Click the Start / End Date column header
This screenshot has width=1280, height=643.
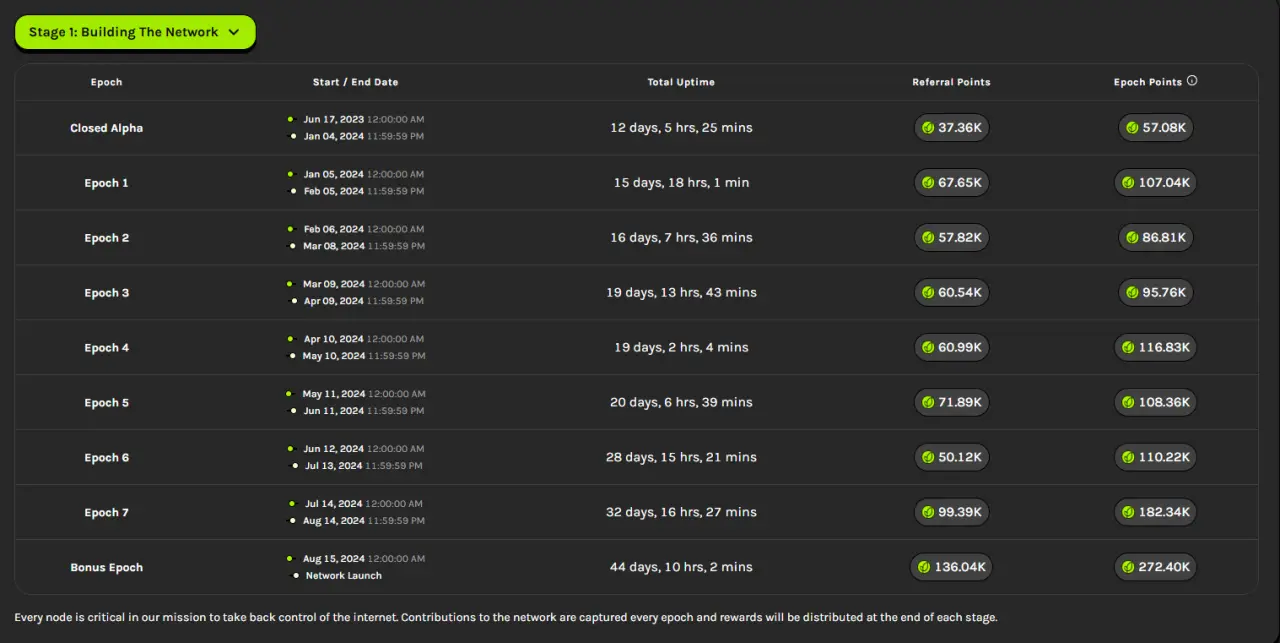coord(355,82)
